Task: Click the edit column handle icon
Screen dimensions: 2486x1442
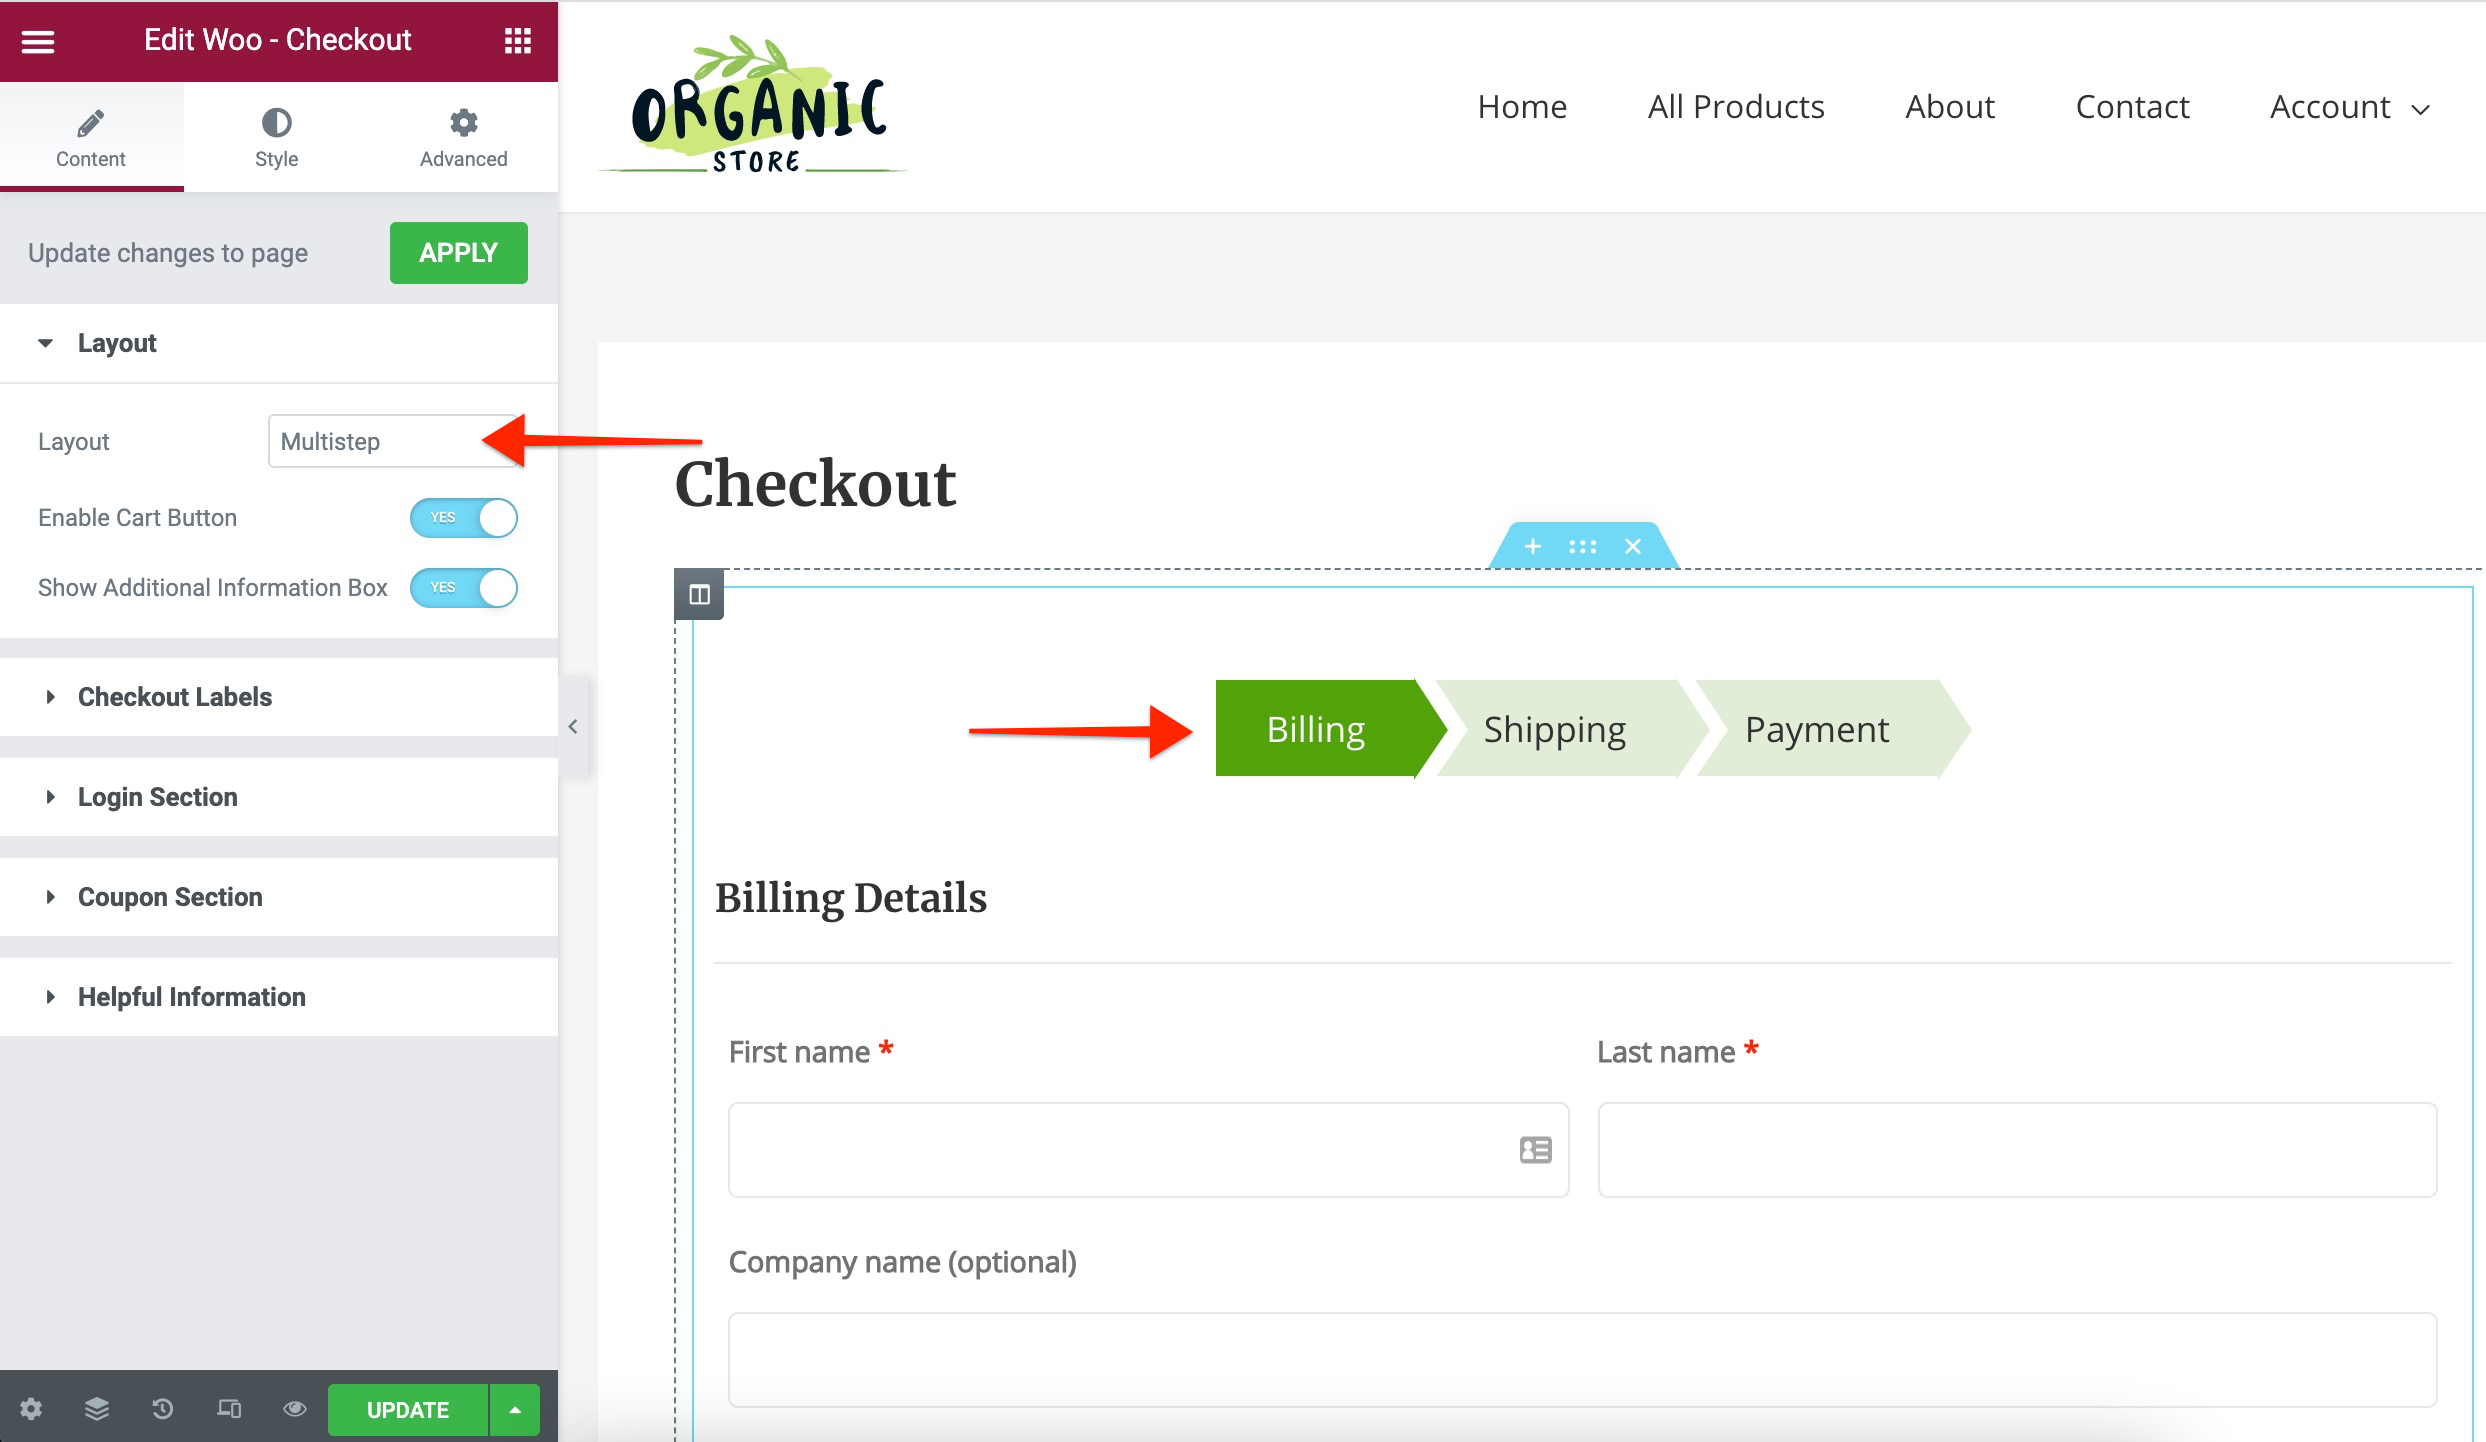Action: [x=699, y=594]
